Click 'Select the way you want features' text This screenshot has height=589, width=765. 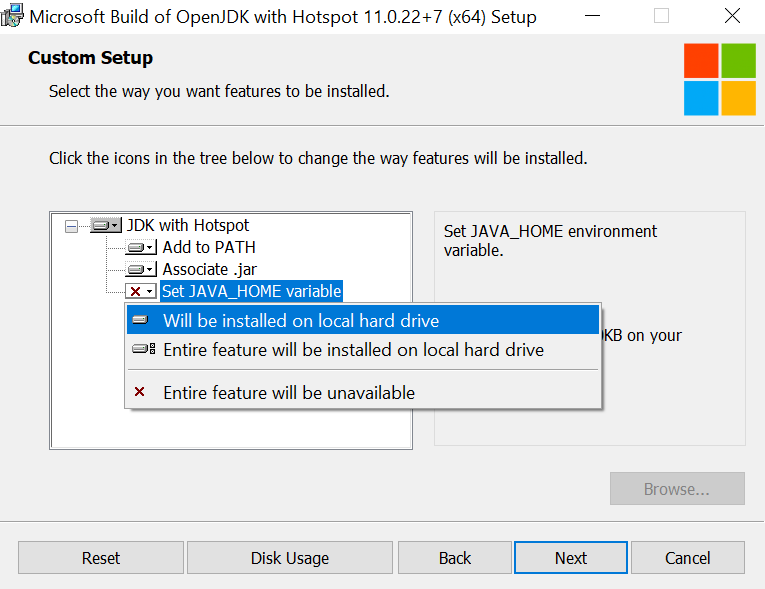219,91
